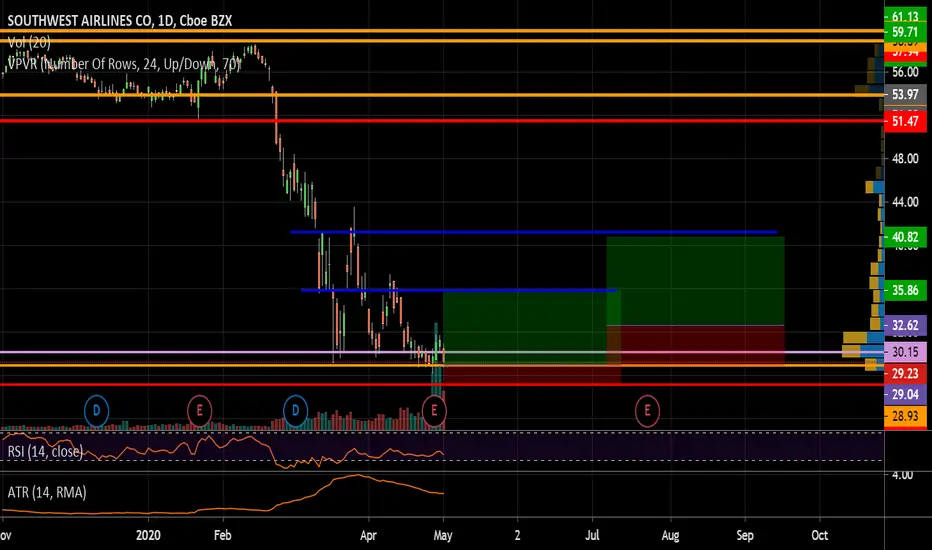This screenshot has width=932, height=550.
Task: Open the upcoming E earnings marker in July
Action: click(647, 411)
